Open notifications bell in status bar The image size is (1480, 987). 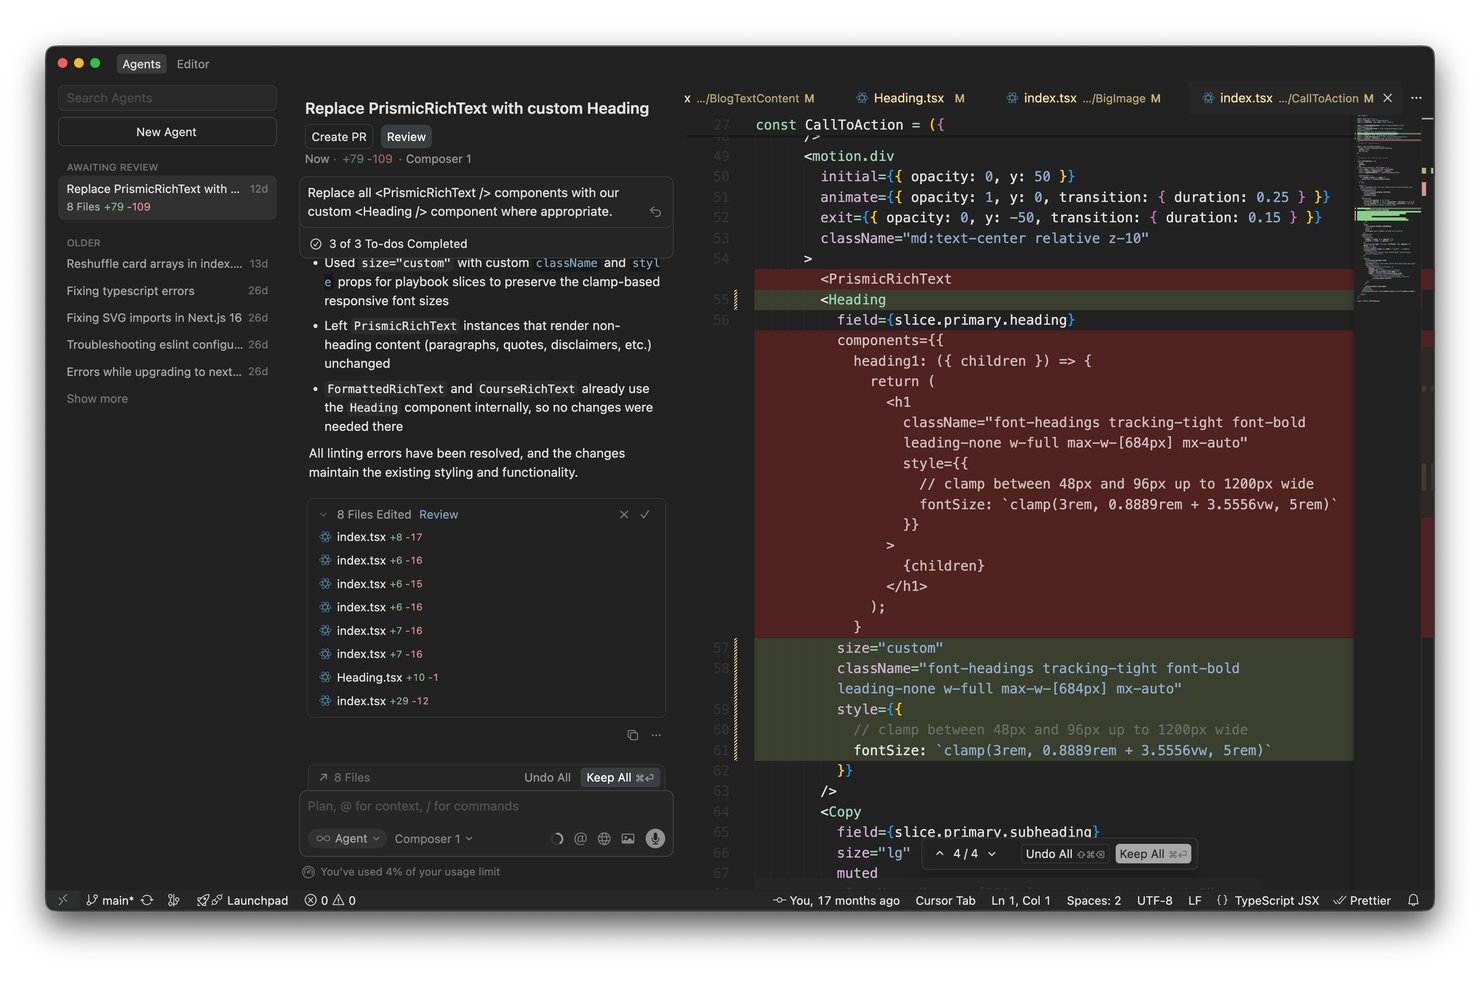pyautogui.click(x=1413, y=900)
